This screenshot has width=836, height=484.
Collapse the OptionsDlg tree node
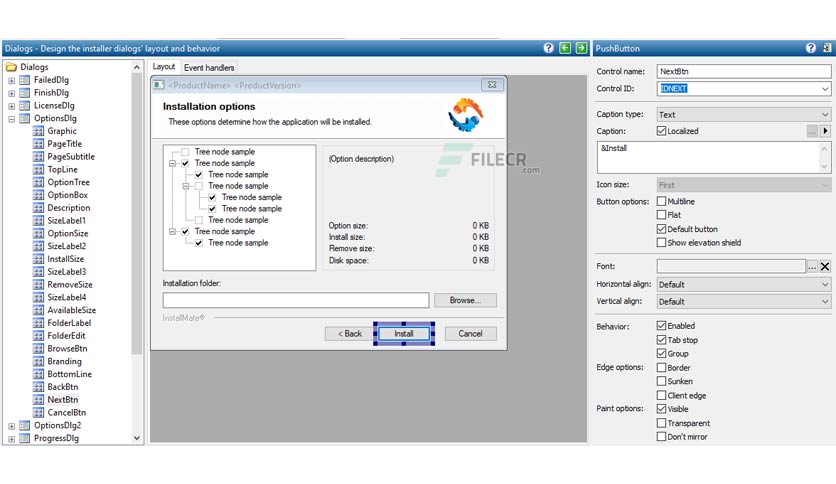coord(11,119)
